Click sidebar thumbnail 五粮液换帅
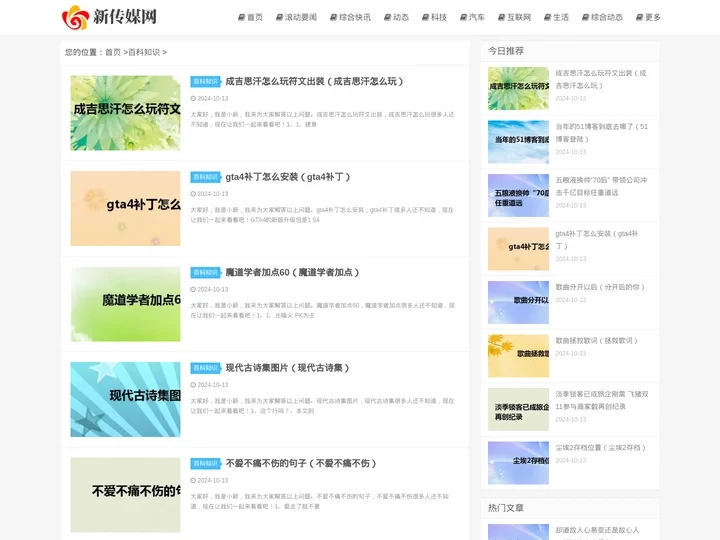This screenshot has width=720, height=540. click(x=518, y=196)
